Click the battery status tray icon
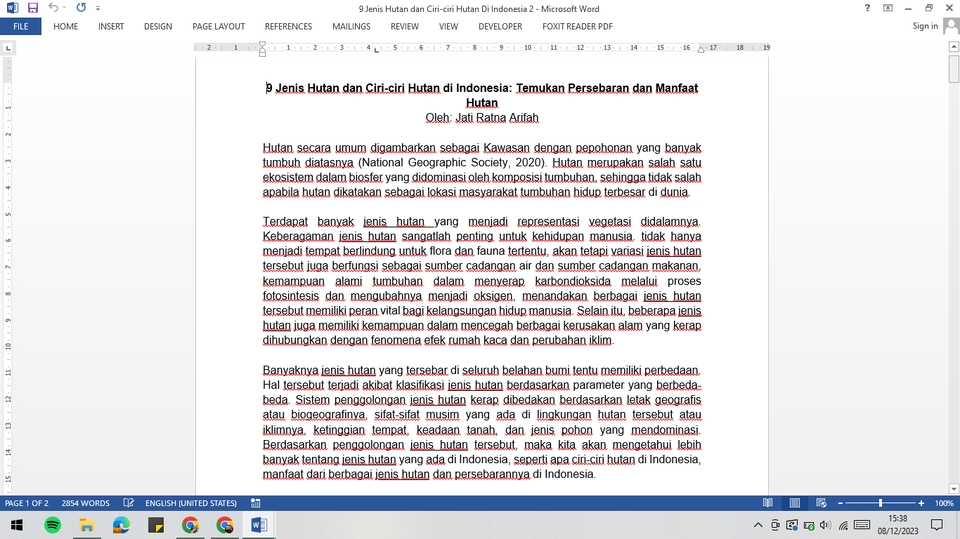Viewport: 960px width, 539px height. coord(809,525)
